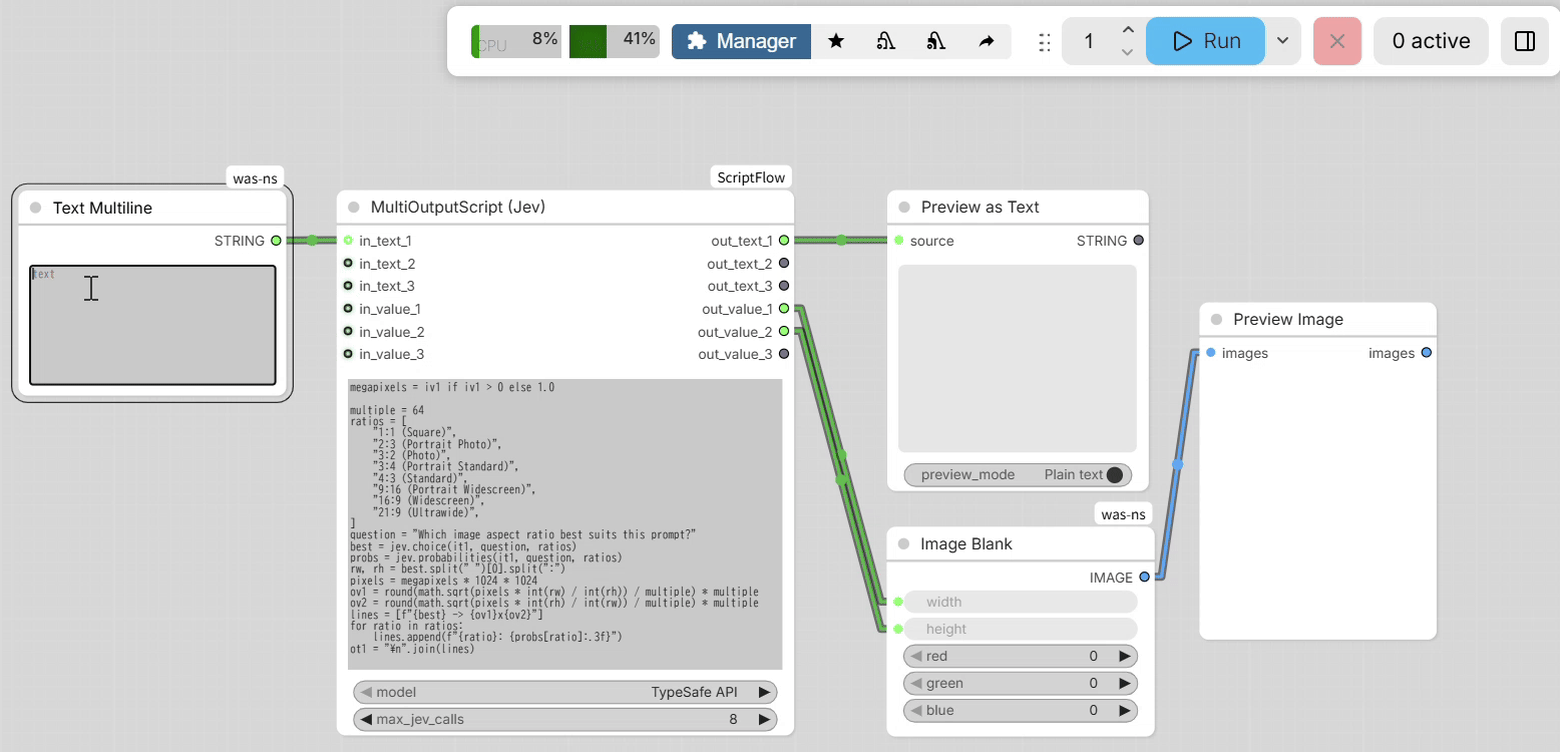
Task: Collapse the Preview Image node dot
Action: [x=1216, y=319]
